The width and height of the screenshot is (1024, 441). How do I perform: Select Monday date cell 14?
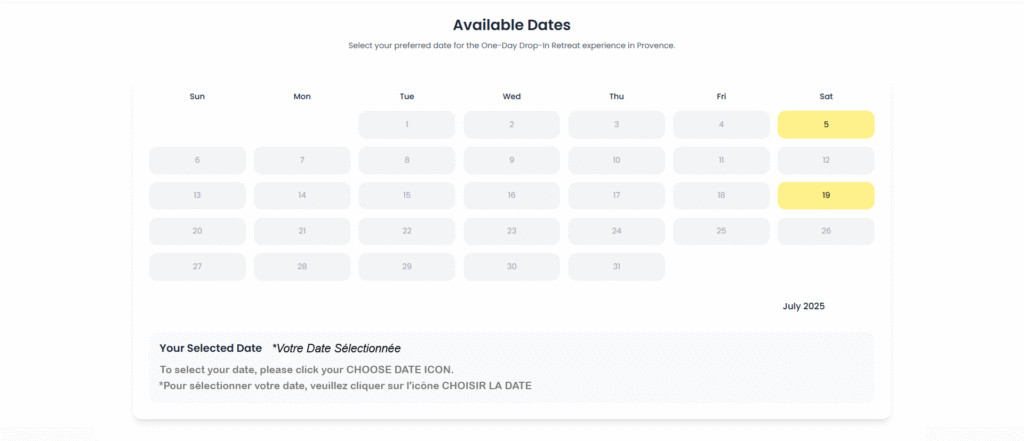pyautogui.click(x=302, y=195)
